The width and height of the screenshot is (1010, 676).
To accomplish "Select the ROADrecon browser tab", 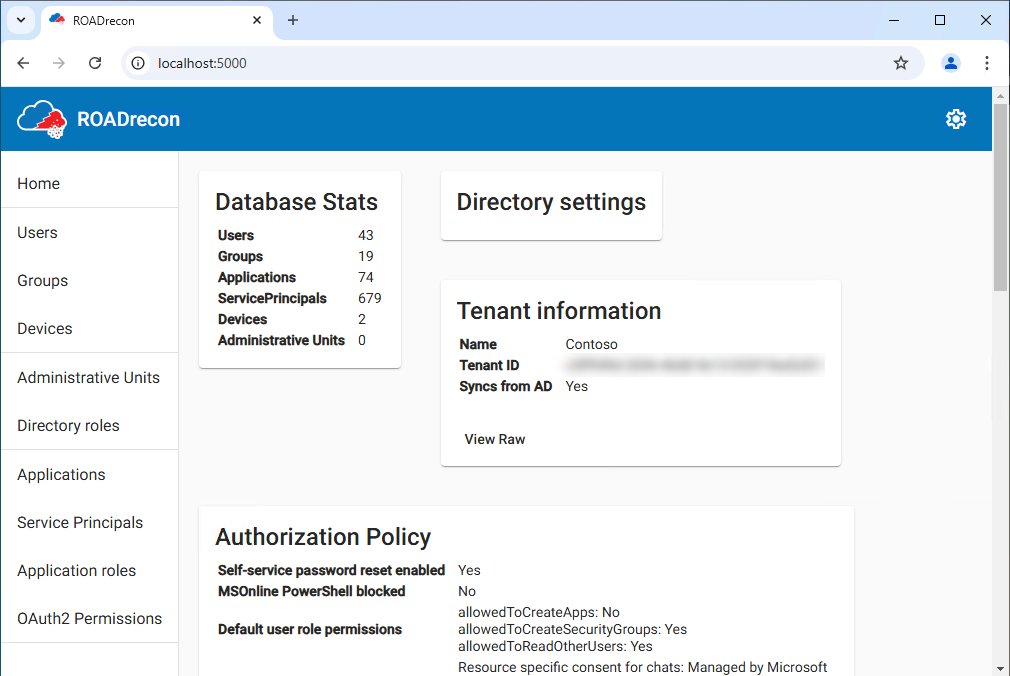I will click(157, 20).
